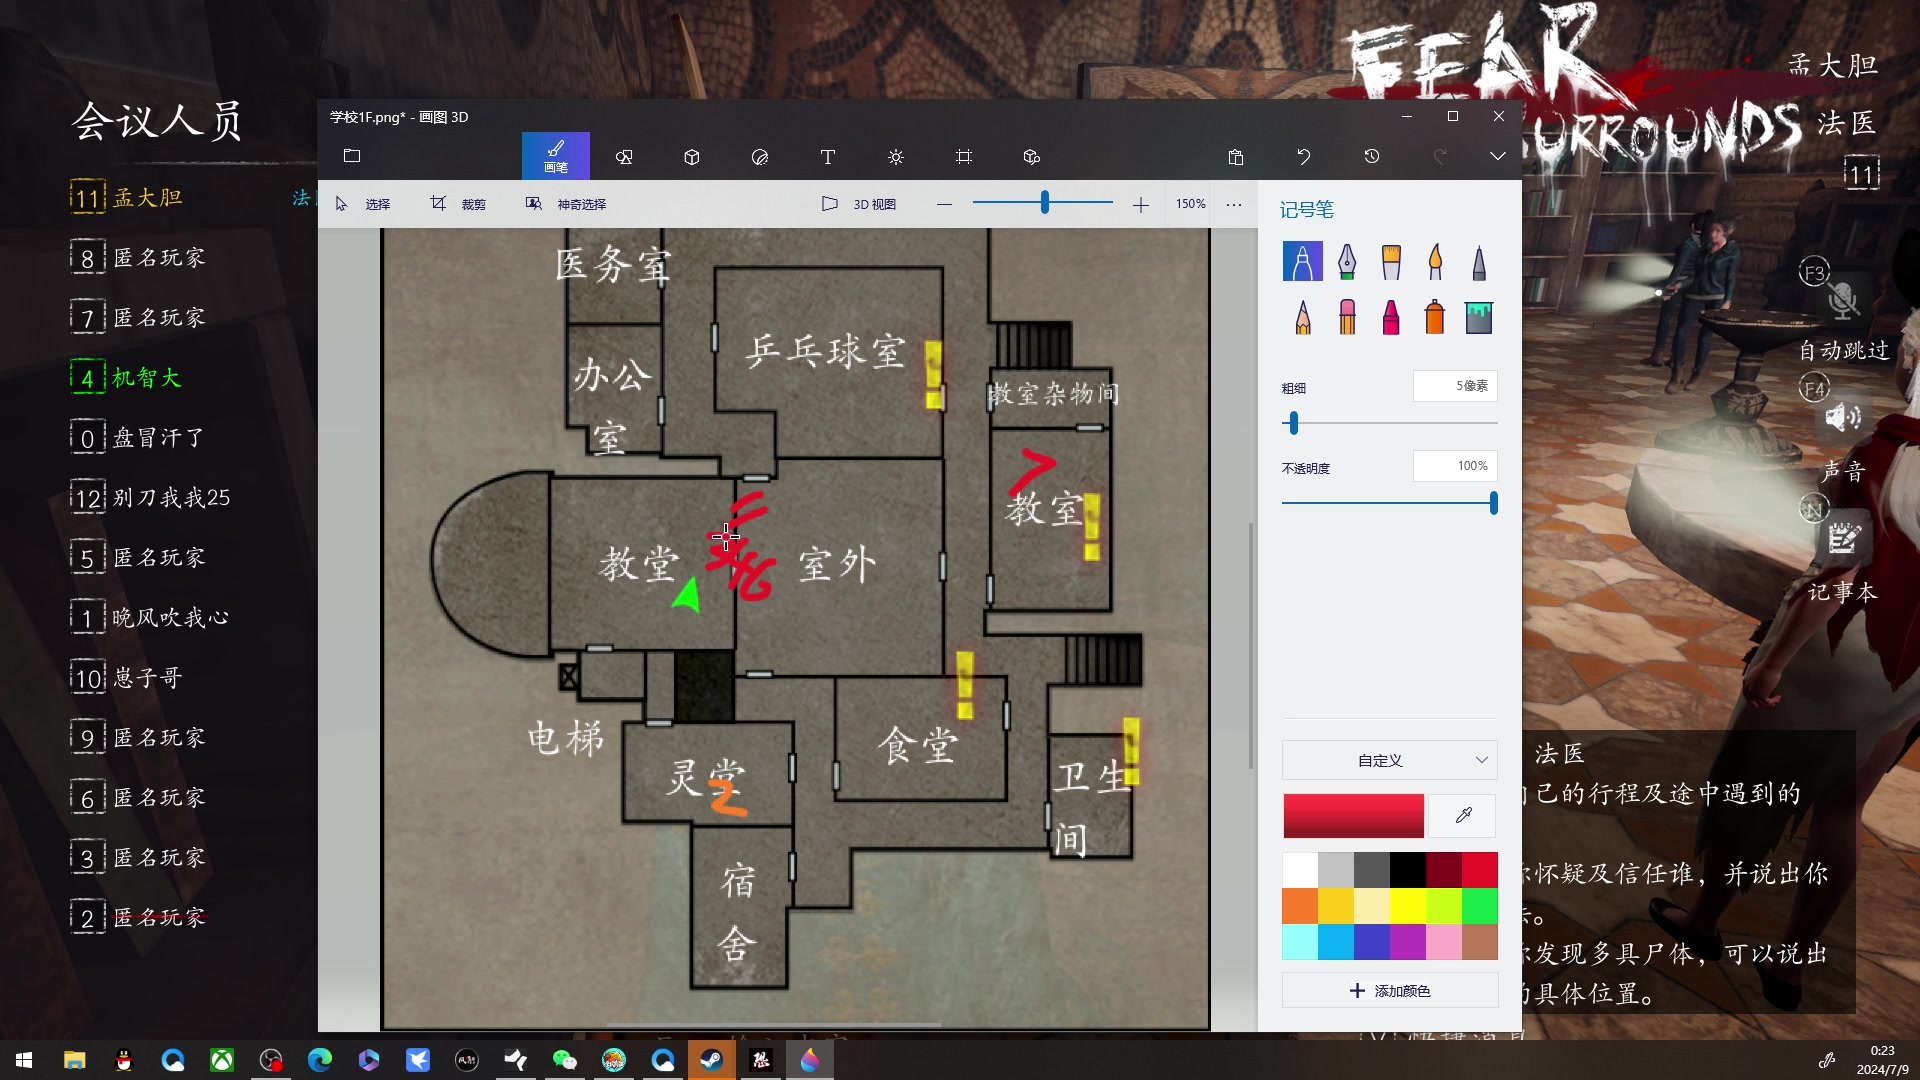This screenshot has width=1920, height=1080.
Task: Open the History clock icon
Action: point(1372,157)
